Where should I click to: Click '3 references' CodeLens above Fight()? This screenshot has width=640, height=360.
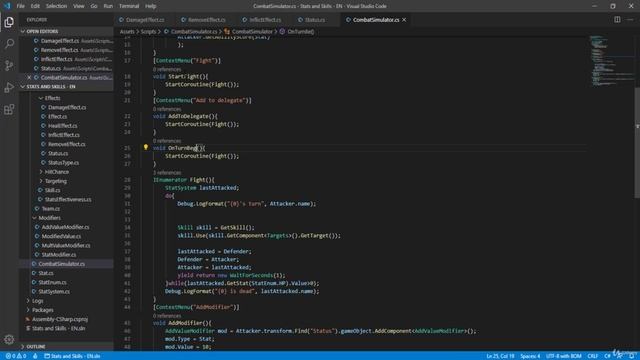pyautogui.click(x=167, y=173)
